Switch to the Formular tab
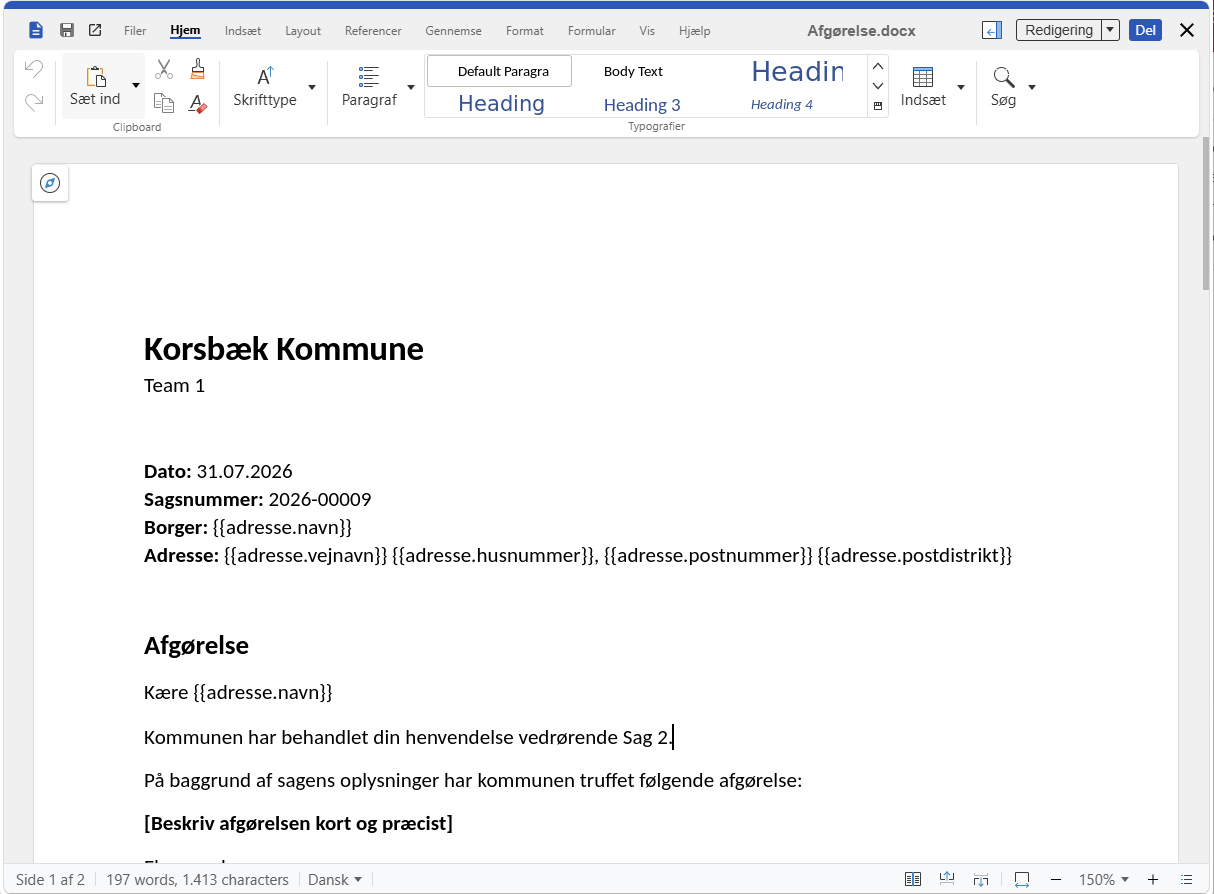 [592, 31]
